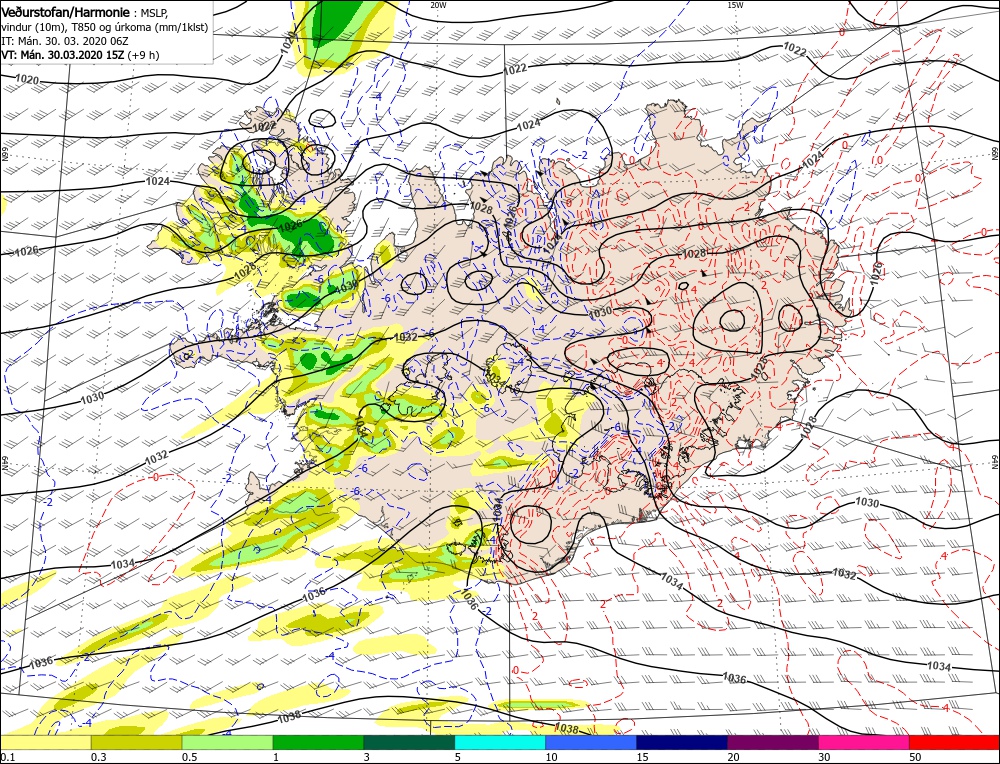Click the red 50+ legend swatch

[x=955, y=742]
